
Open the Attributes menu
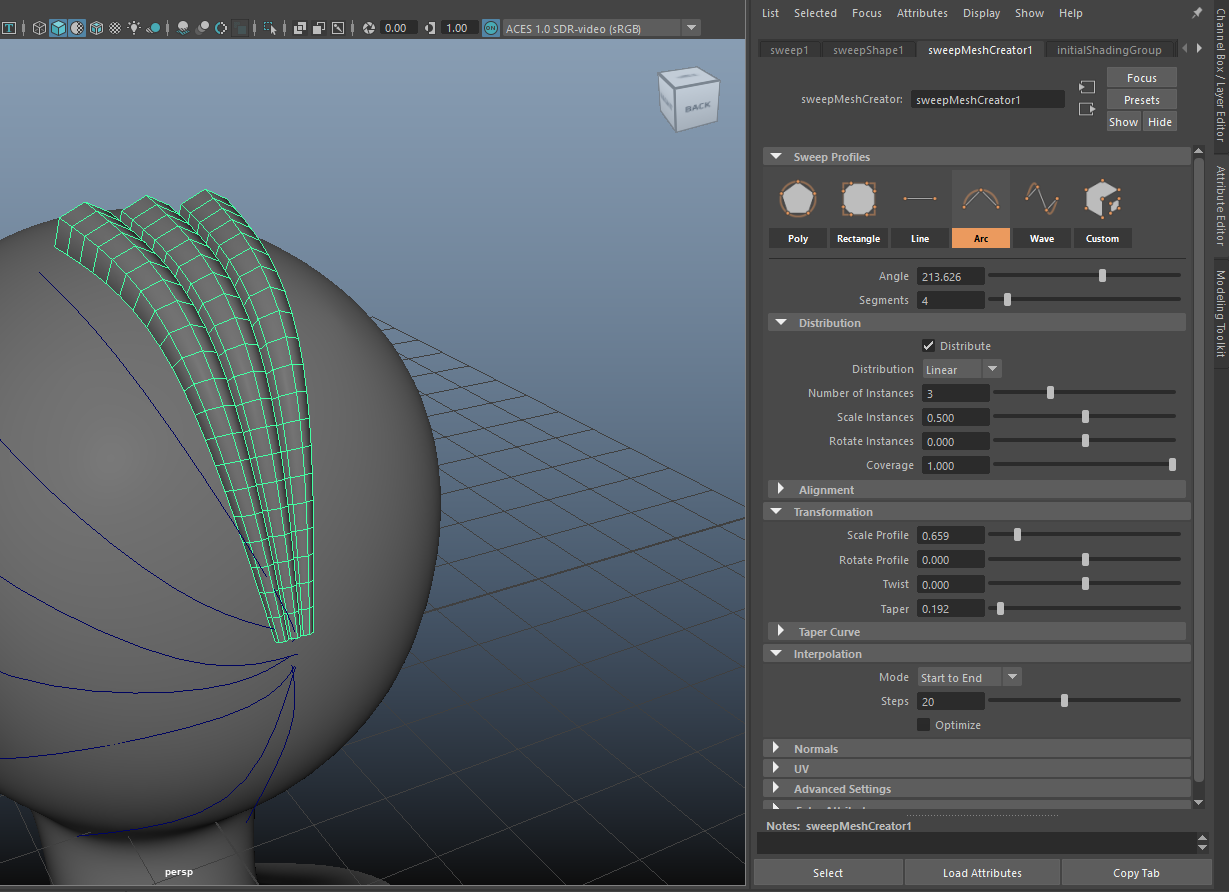pyautogui.click(x=922, y=13)
